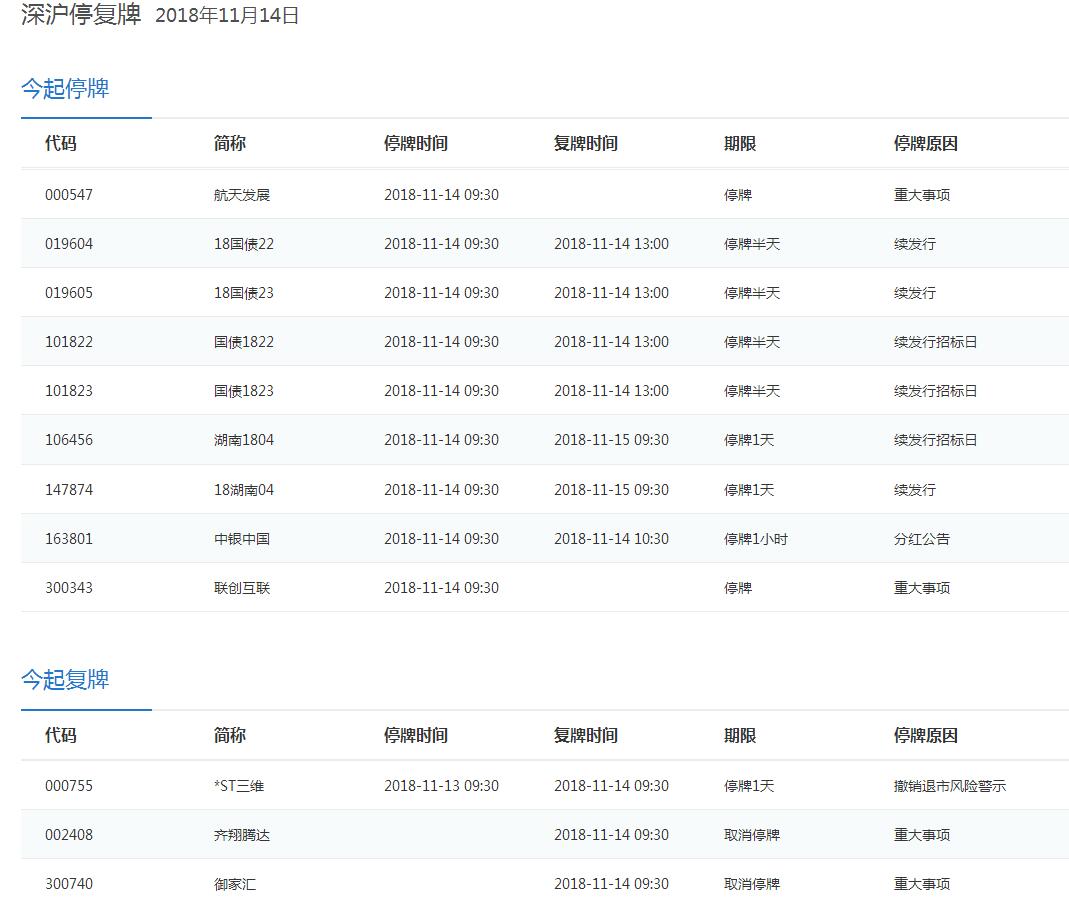Screen dimensions: 1069x905
Task: Click the 停牌原因 header in 今起停牌 table
Action: click(925, 144)
